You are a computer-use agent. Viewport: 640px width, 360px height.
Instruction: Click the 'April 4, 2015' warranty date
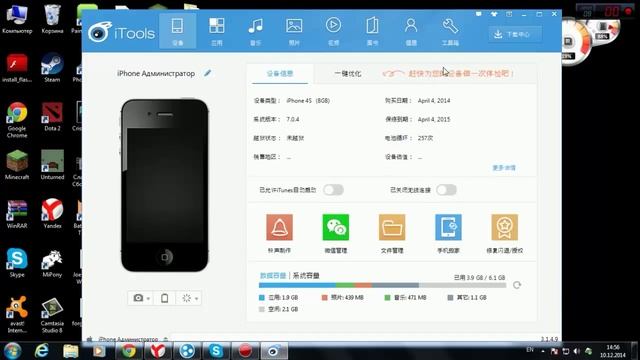434,119
